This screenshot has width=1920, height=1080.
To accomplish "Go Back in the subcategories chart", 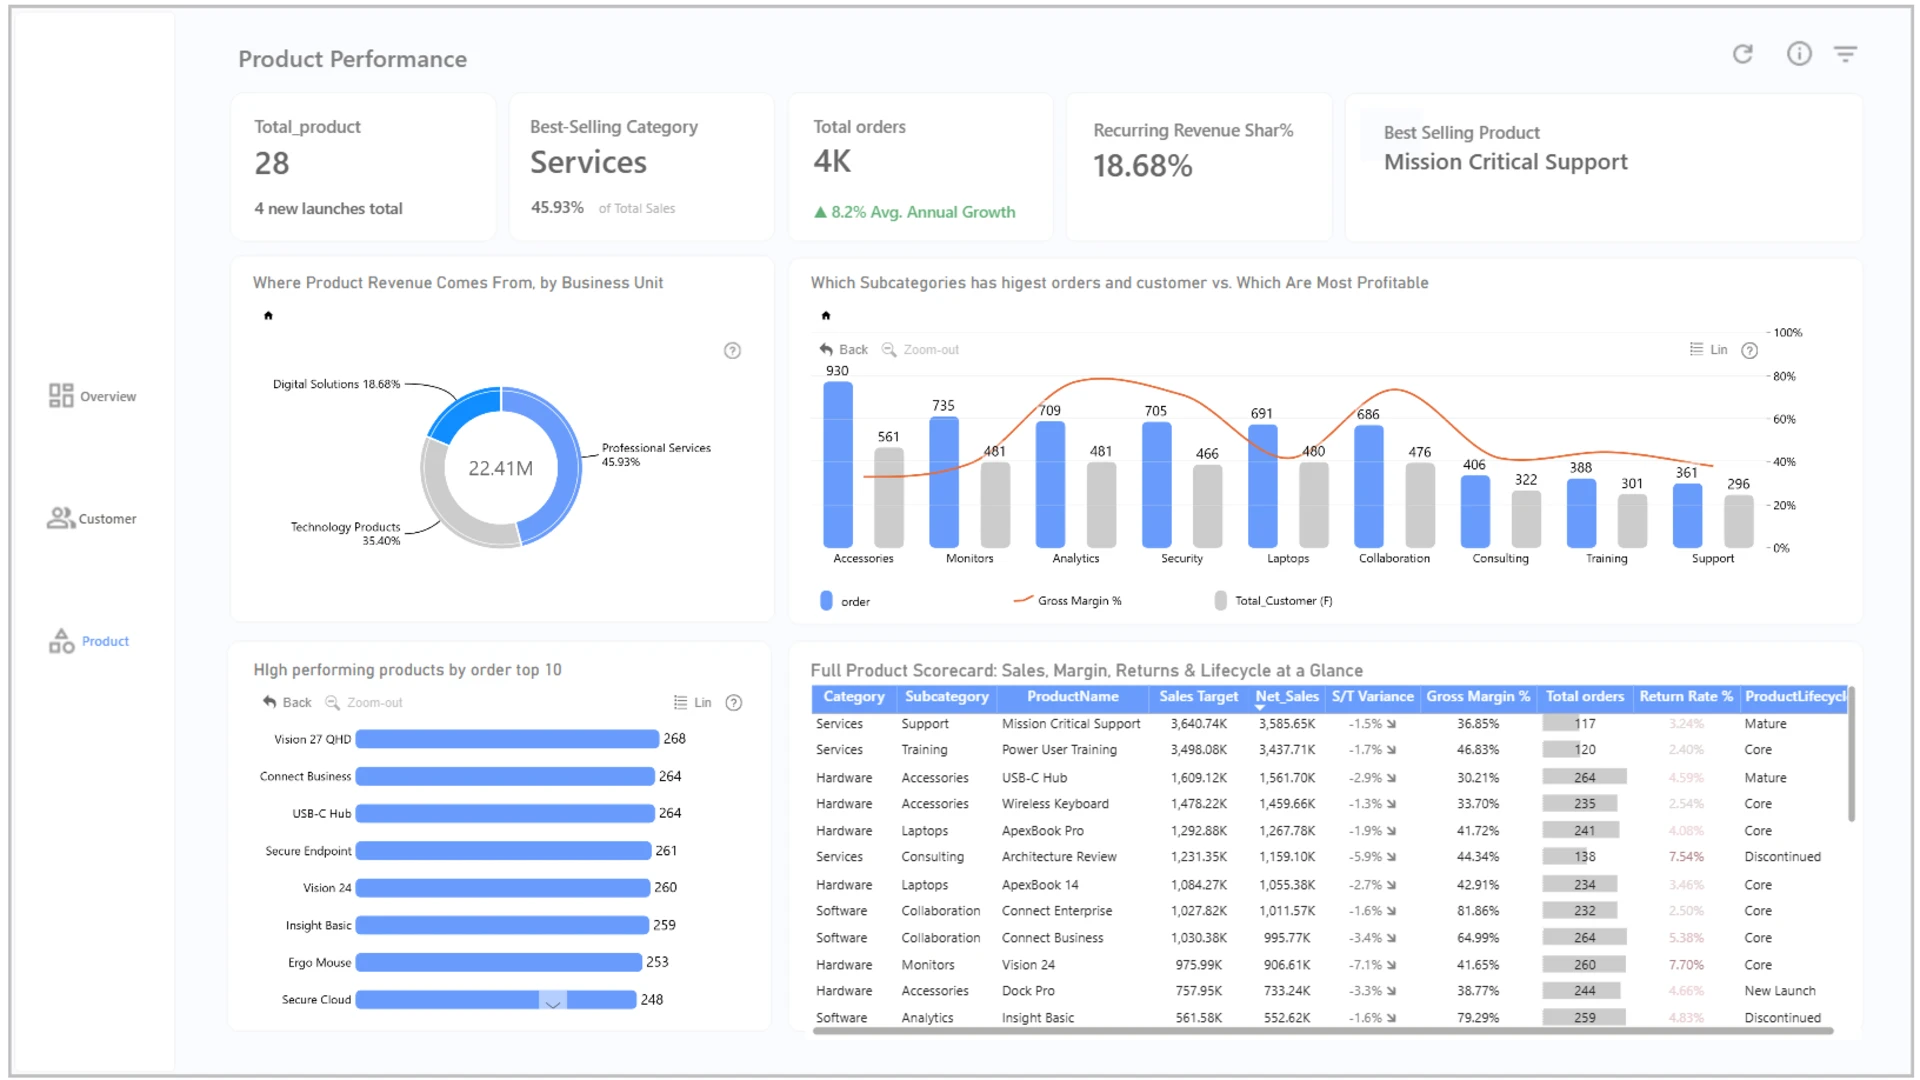I will pos(843,350).
